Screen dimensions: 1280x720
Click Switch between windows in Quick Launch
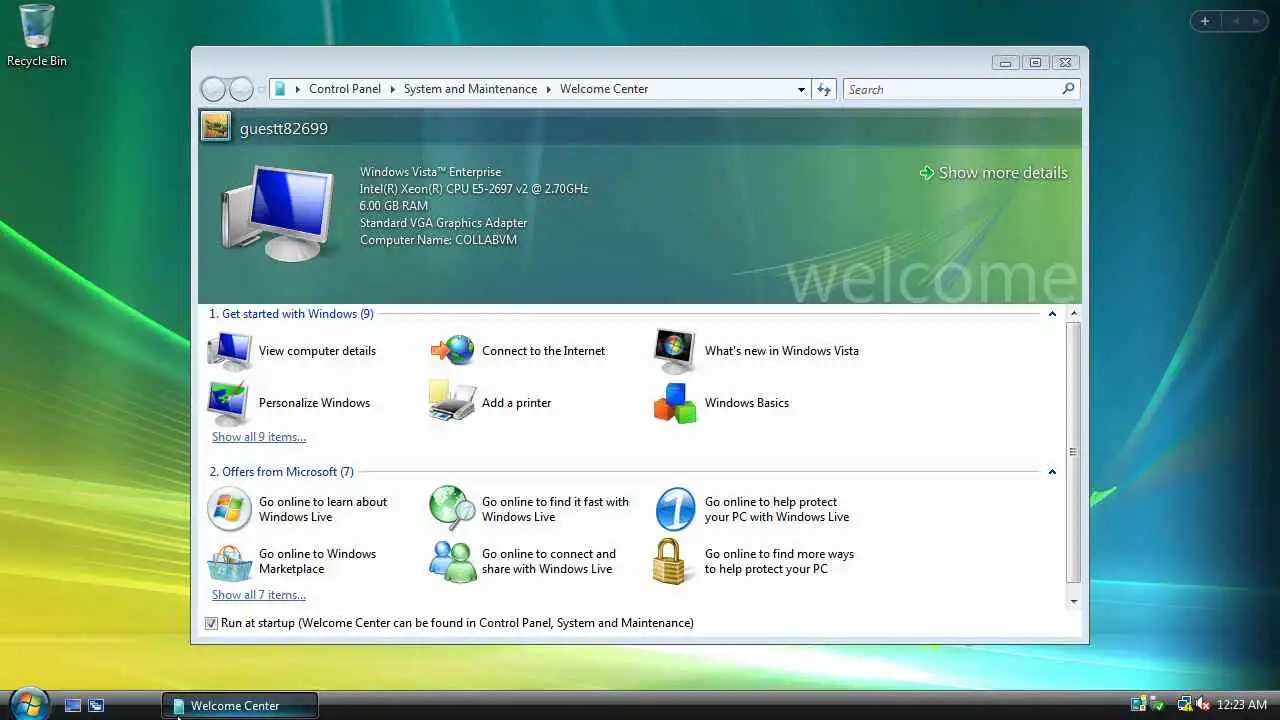pyautogui.click(x=96, y=705)
